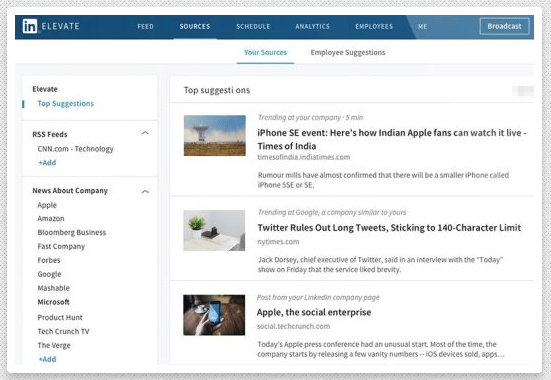Click the Today's Apple press conference description

point(381,349)
